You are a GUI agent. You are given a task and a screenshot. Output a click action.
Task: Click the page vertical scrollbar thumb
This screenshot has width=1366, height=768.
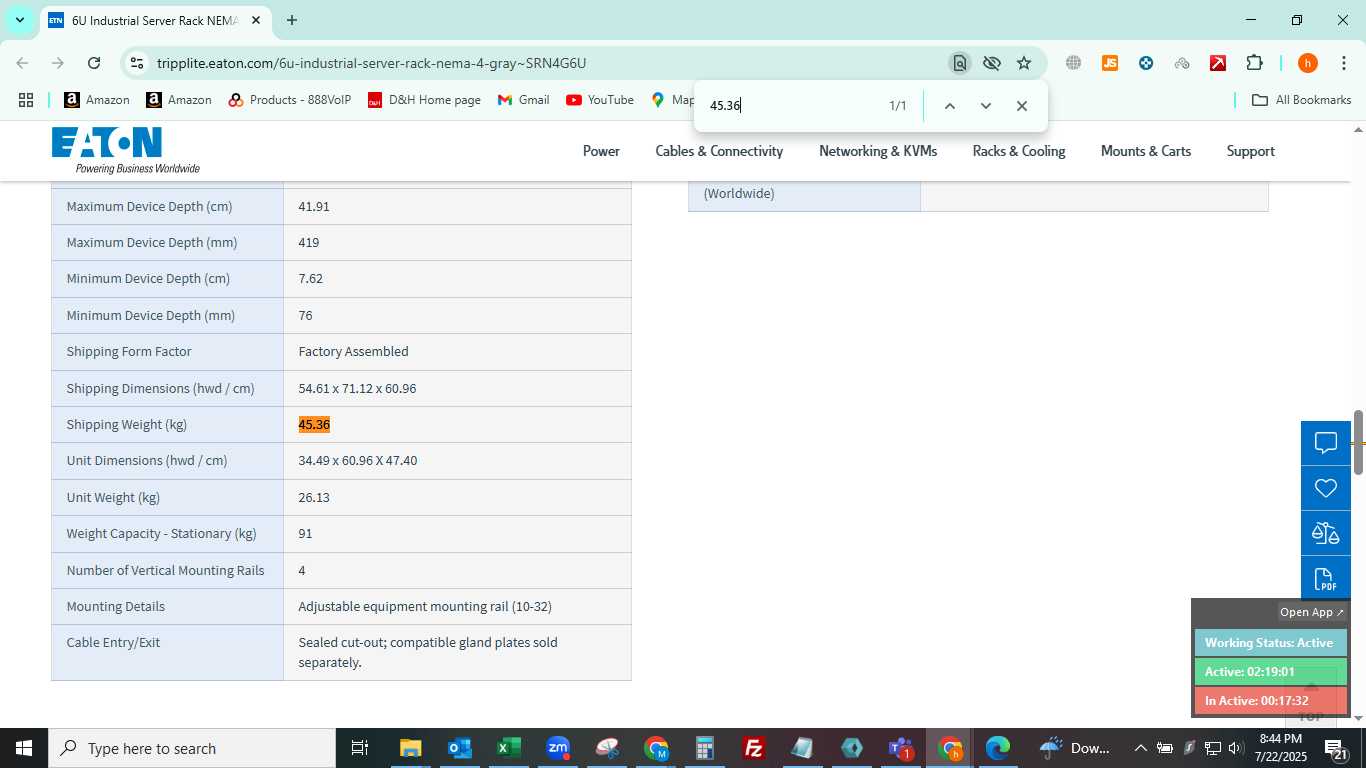(1358, 442)
